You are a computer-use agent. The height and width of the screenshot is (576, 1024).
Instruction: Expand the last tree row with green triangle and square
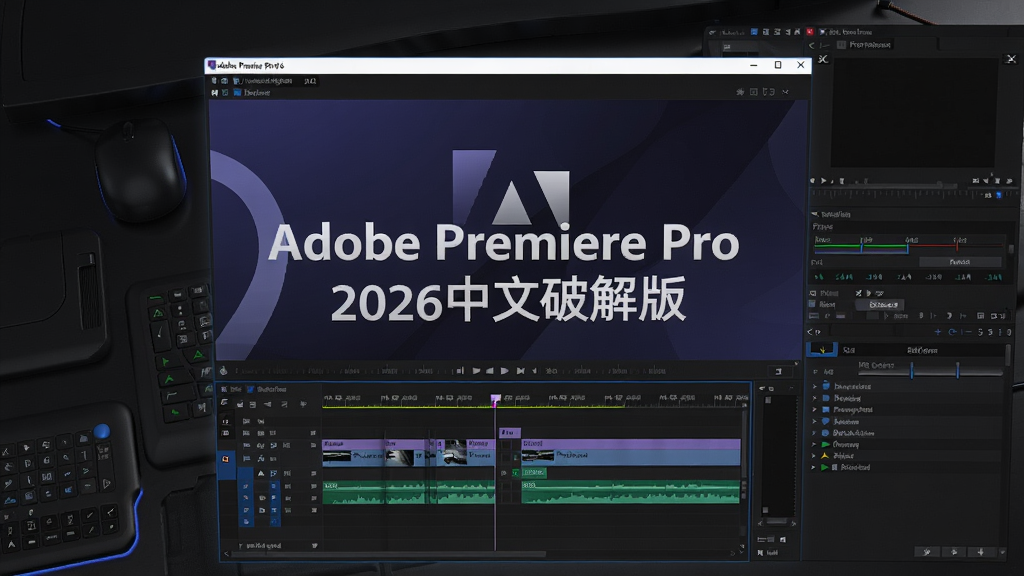[x=814, y=468]
